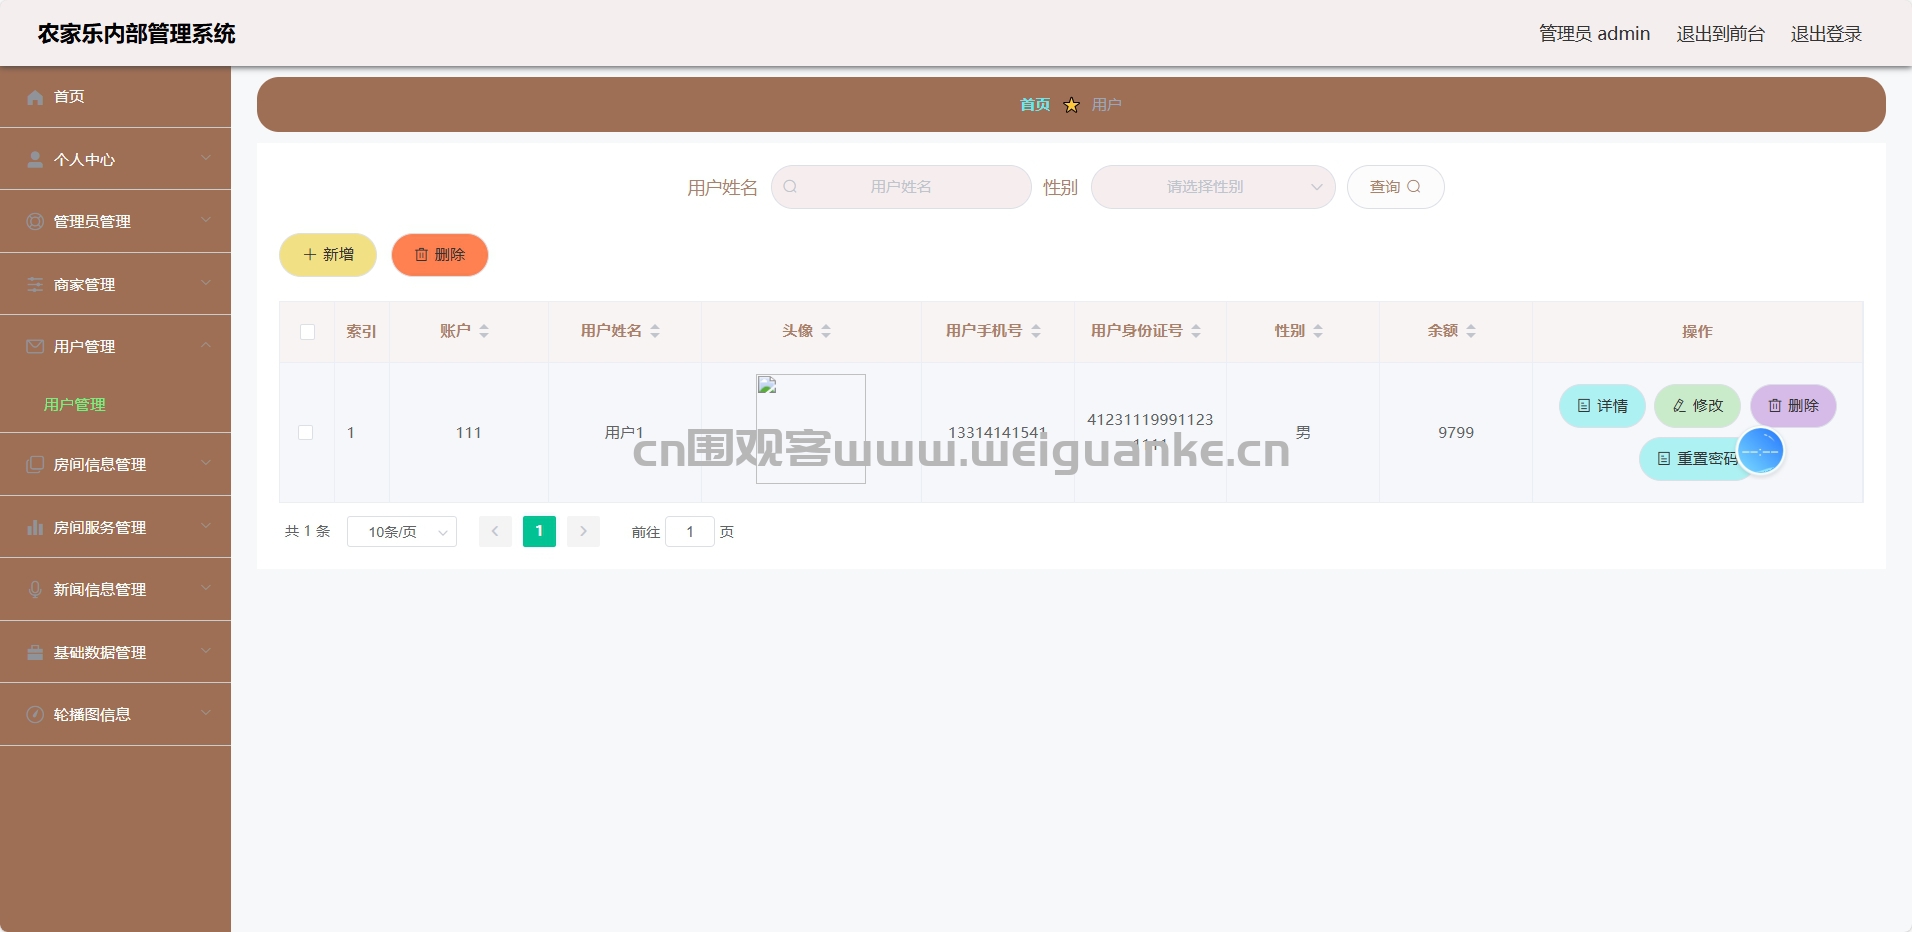
Task: Select the green 用户管理 submenu item
Action: [x=75, y=405]
